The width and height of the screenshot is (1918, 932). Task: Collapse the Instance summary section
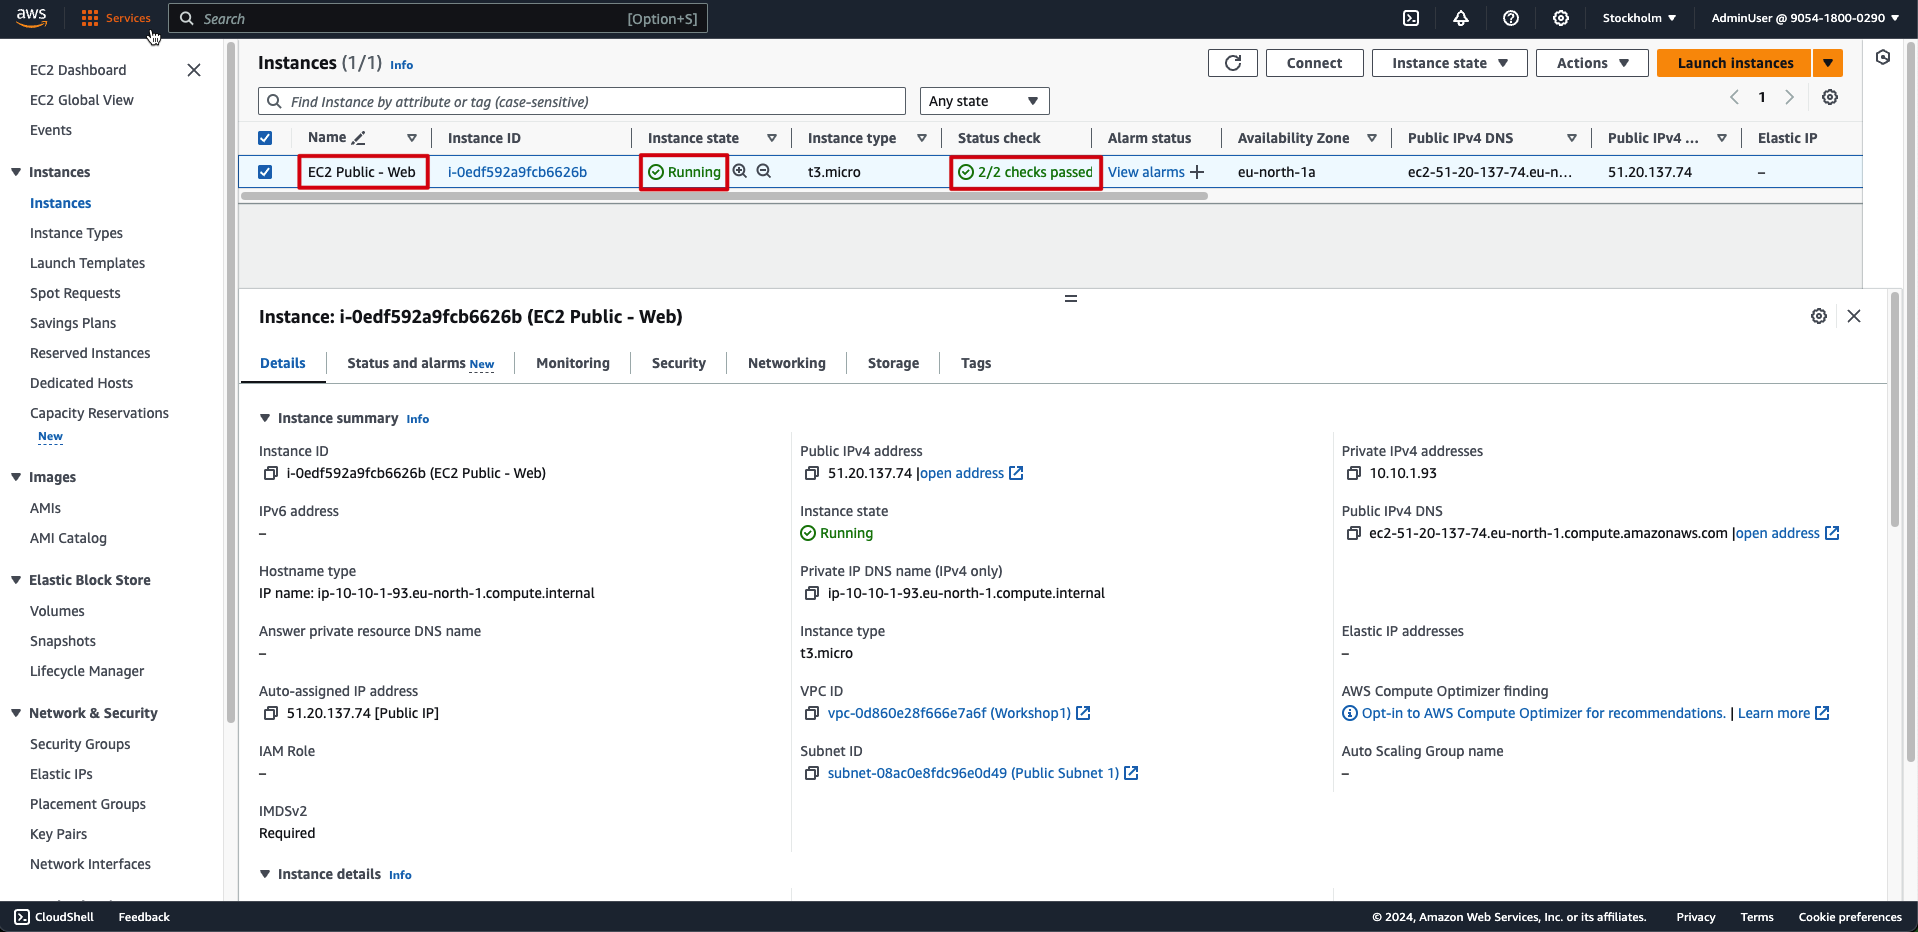265,418
